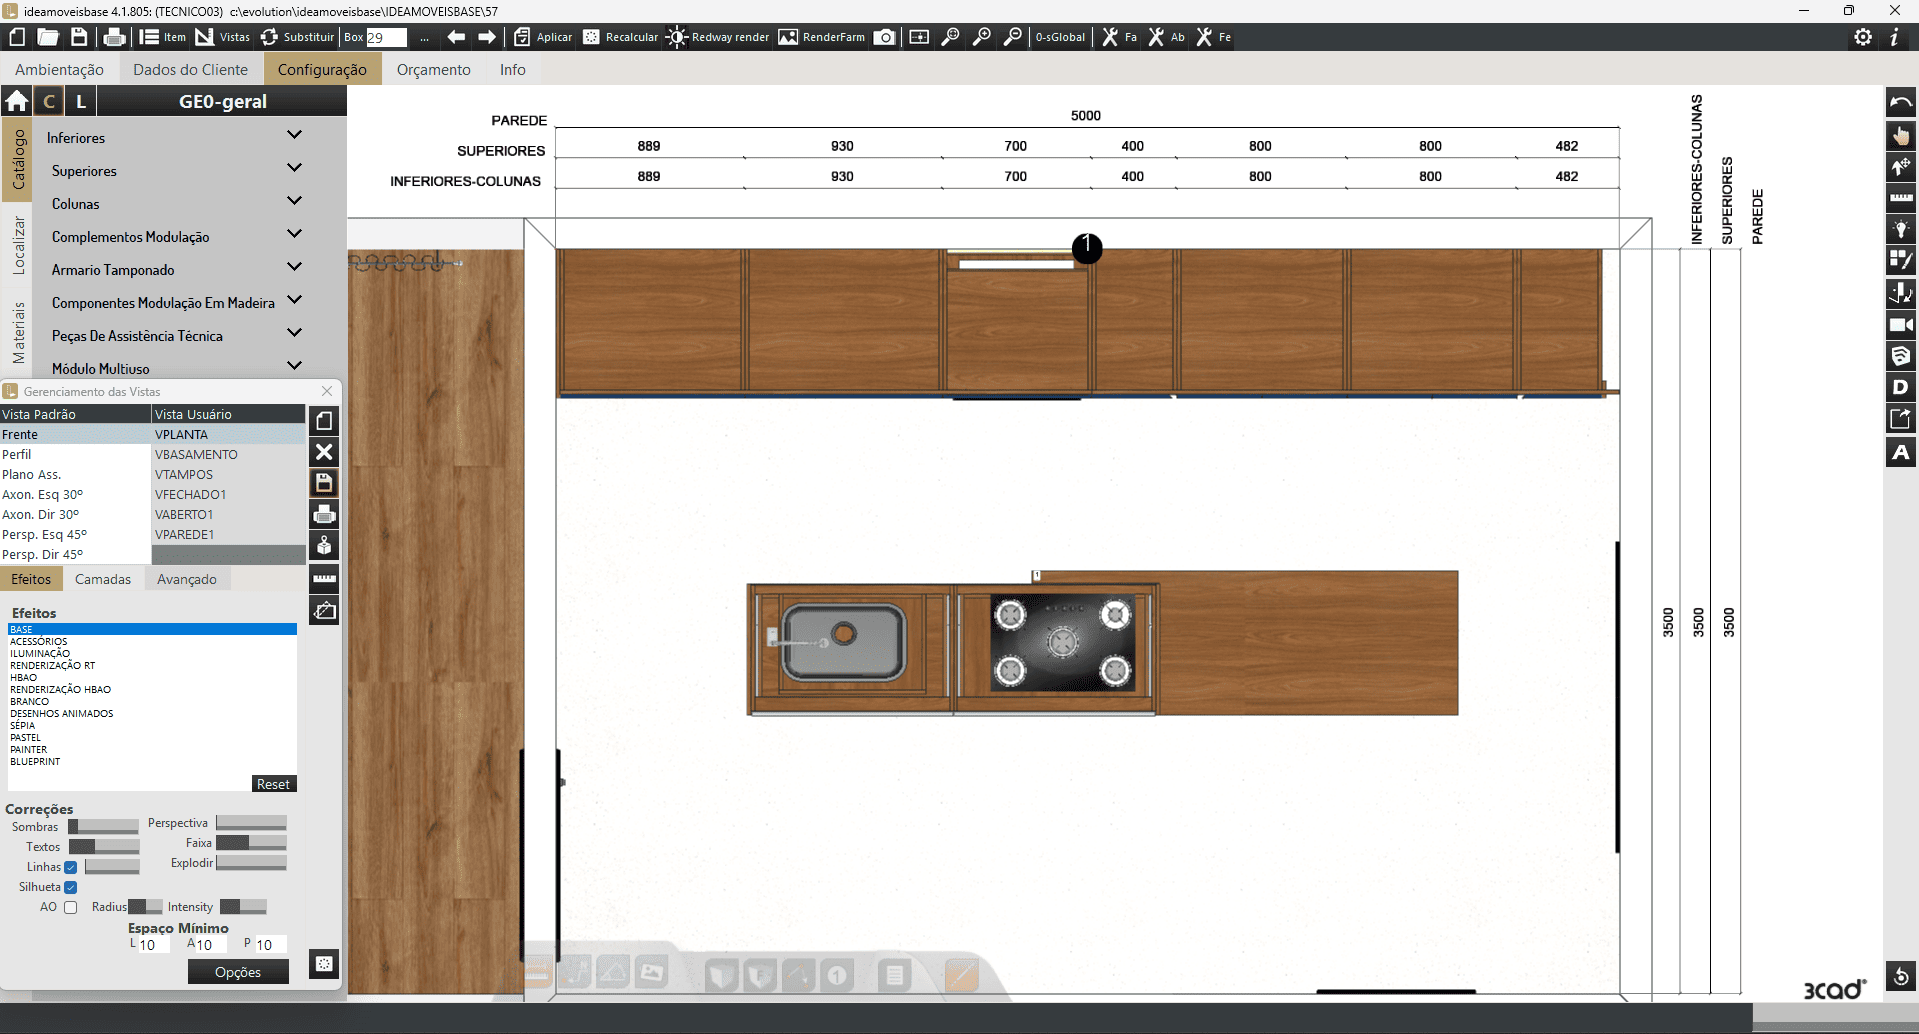Open the settings gear icon
The width and height of the screenshot is (1919, 1034).
coord(1863,37)
